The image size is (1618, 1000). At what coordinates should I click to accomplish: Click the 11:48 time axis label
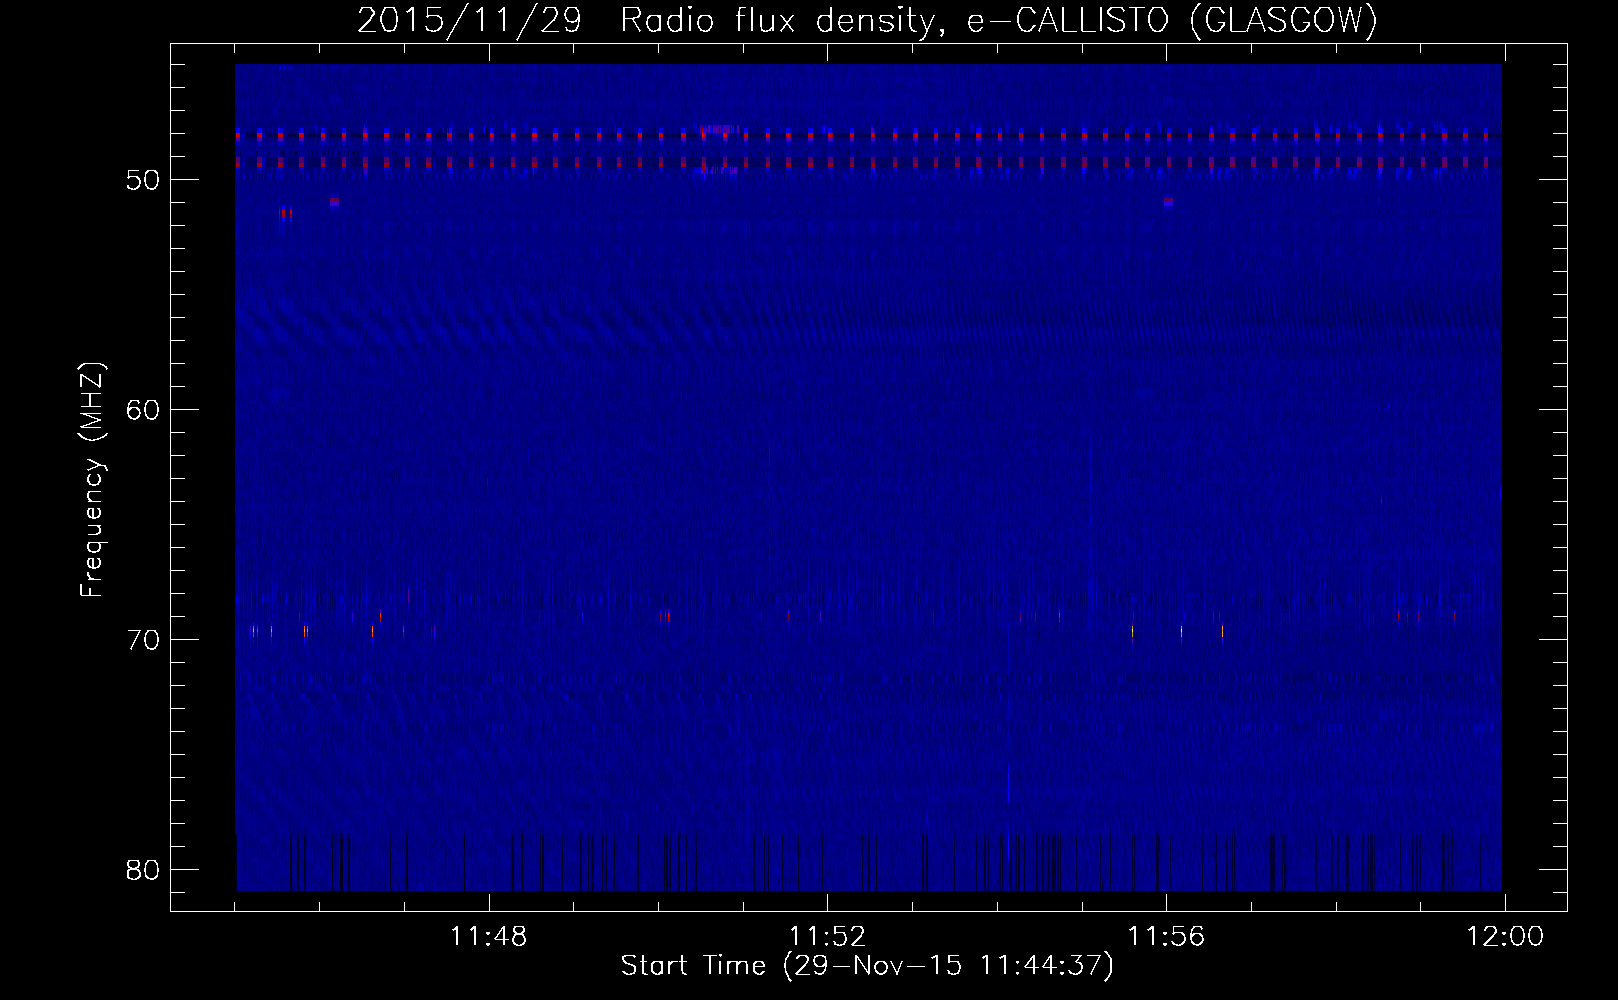pos(488,937)
